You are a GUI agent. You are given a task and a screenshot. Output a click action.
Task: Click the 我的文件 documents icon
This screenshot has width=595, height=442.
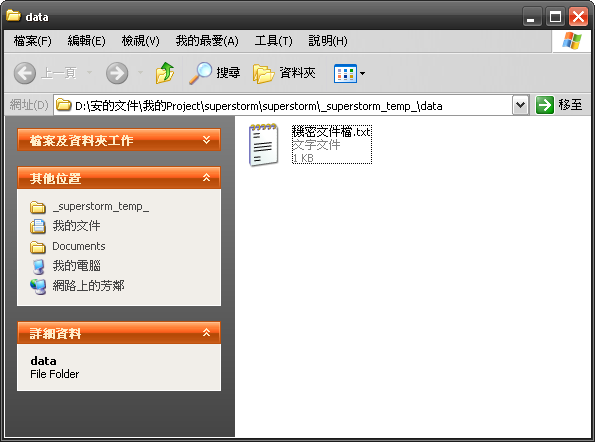[38, 227]
